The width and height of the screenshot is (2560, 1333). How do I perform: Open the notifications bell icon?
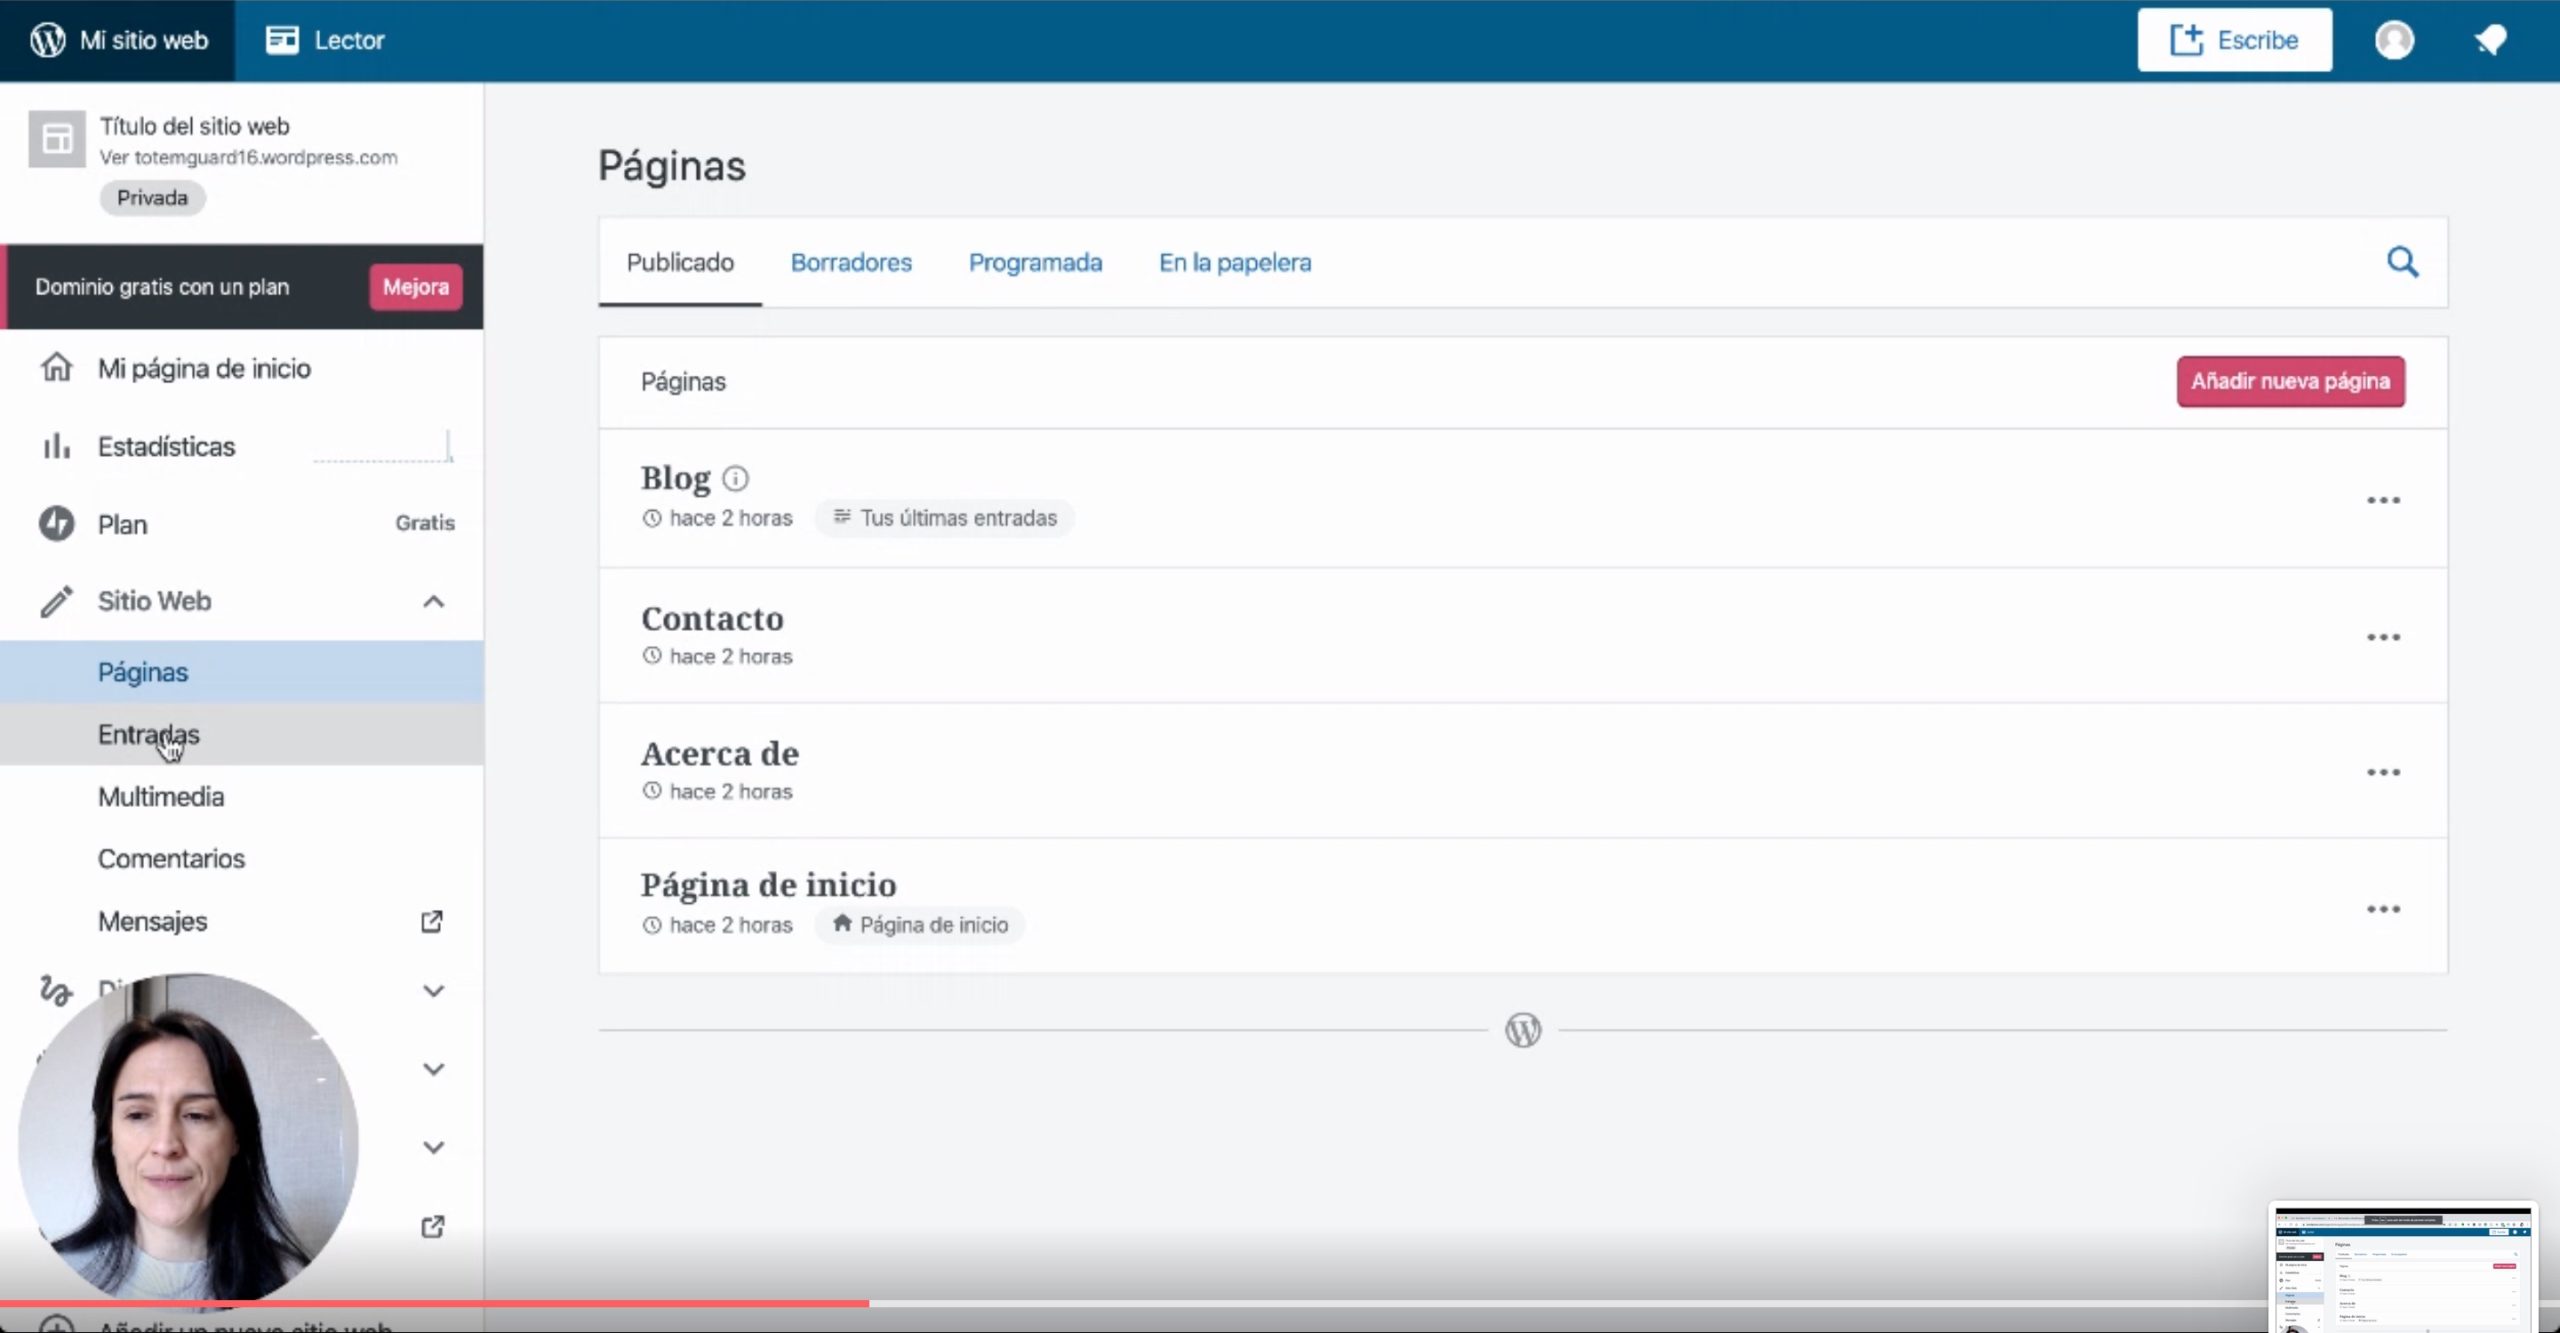click(2490, 40)
